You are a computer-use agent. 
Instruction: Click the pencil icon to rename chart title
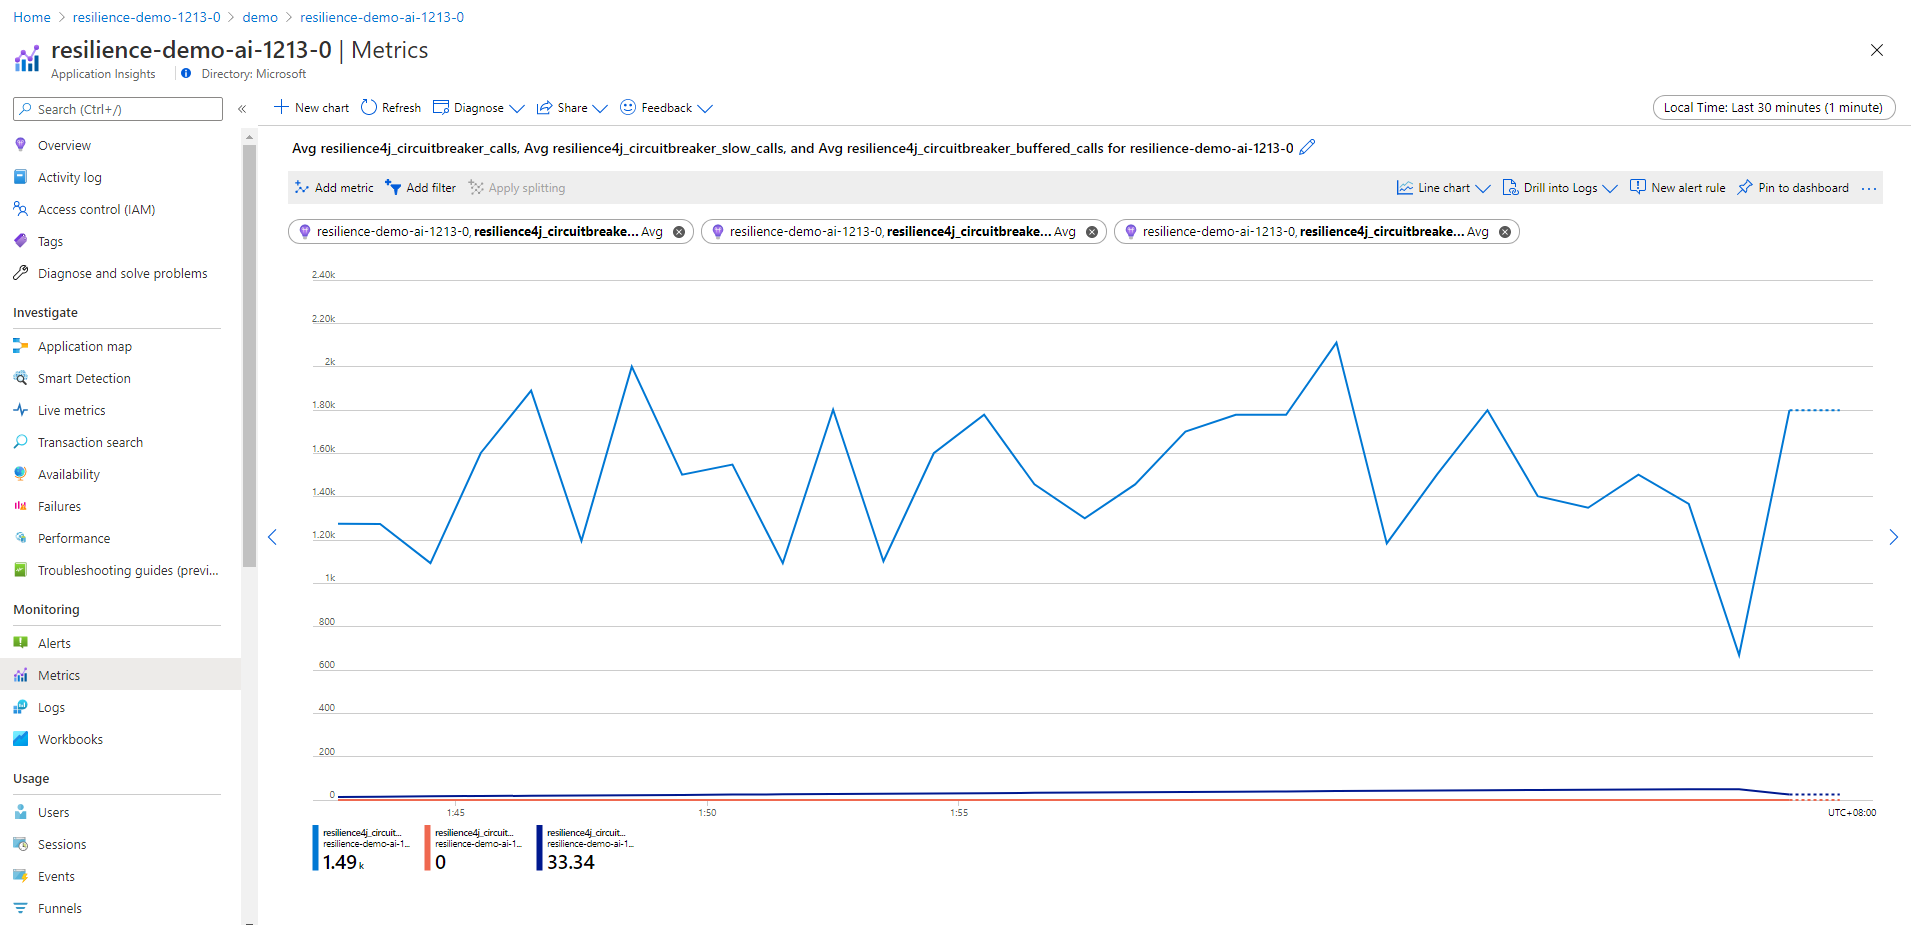point(1307,147)
